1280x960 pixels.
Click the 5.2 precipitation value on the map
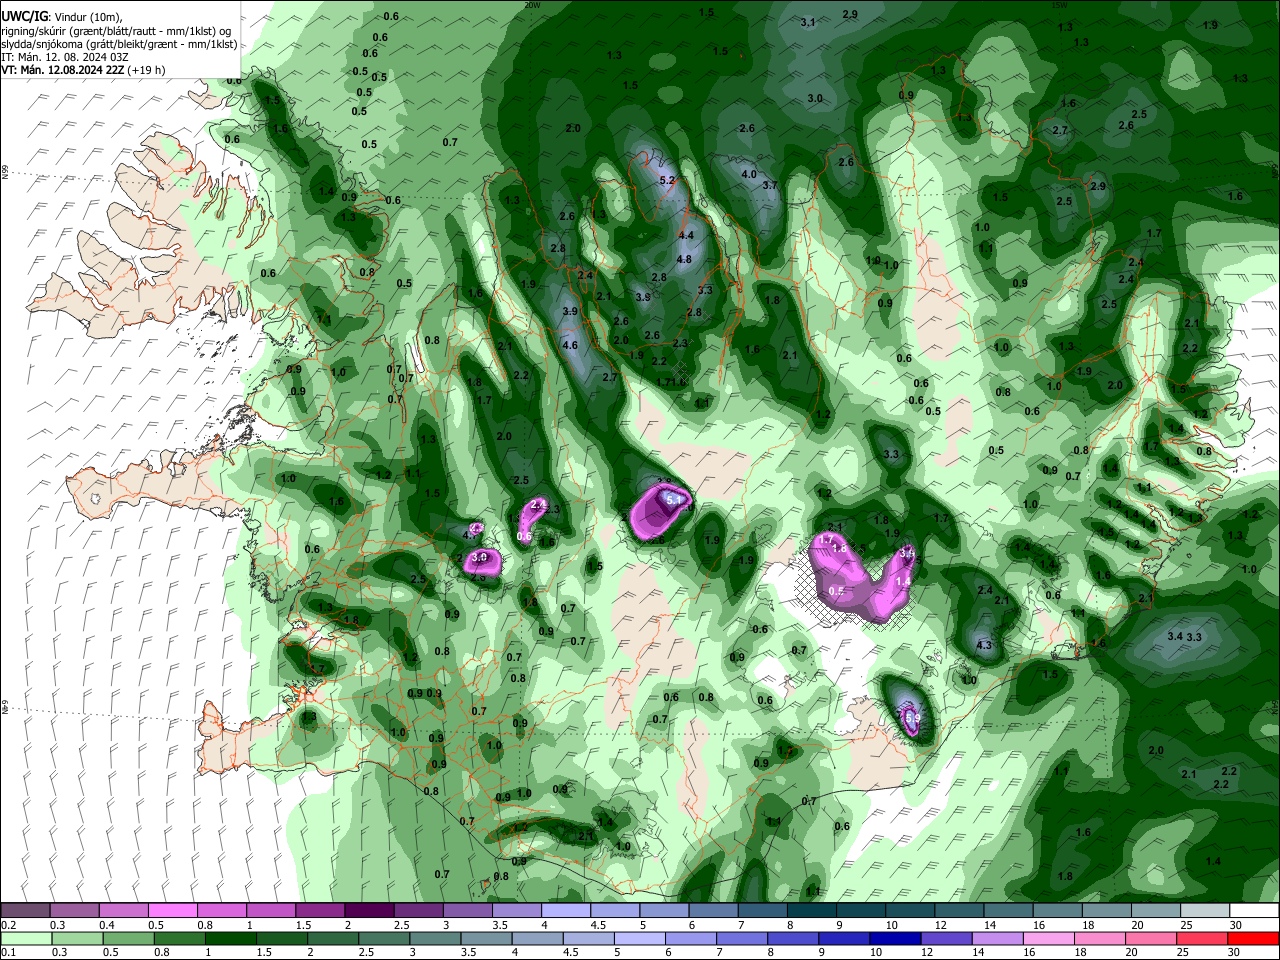(x=669, y=180)
